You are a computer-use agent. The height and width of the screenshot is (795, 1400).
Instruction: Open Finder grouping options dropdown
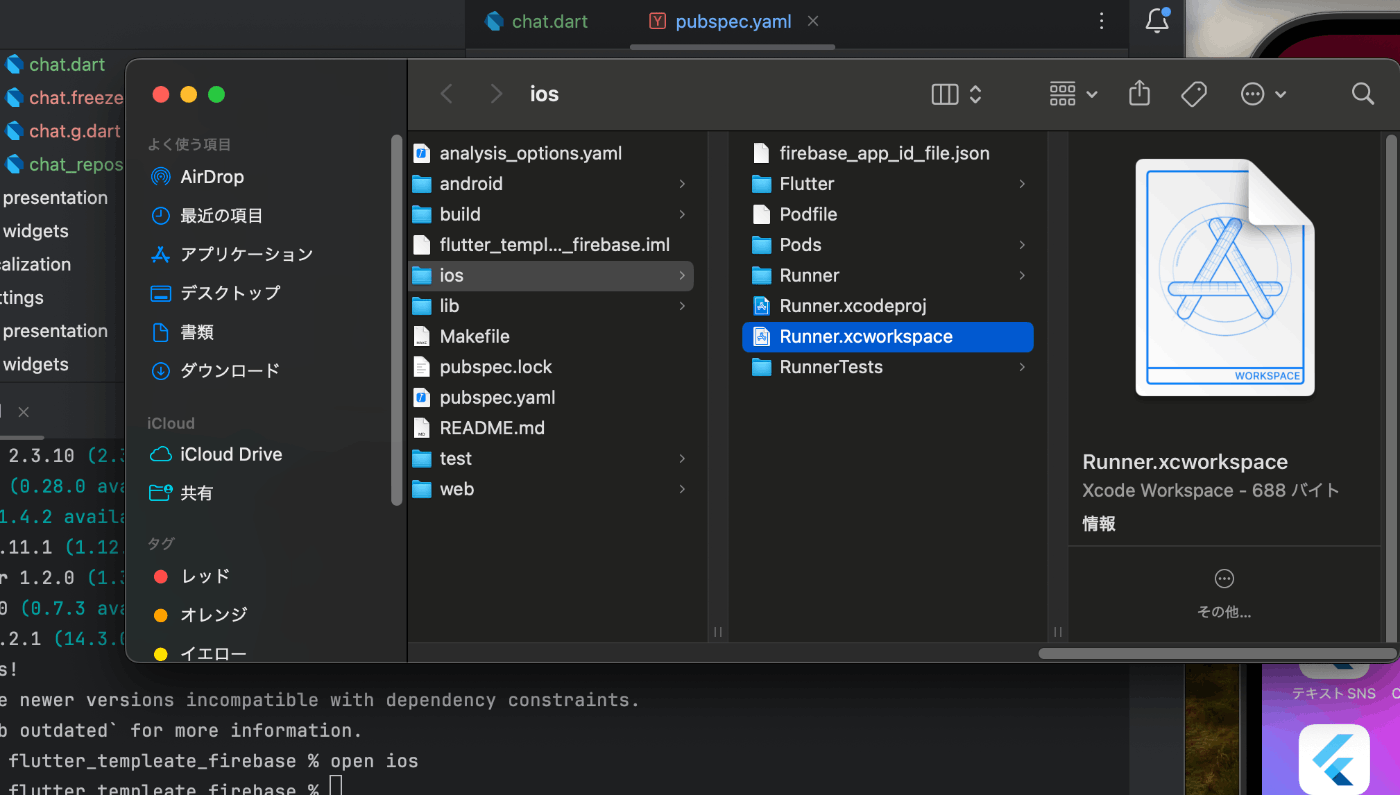[1073, 94]
